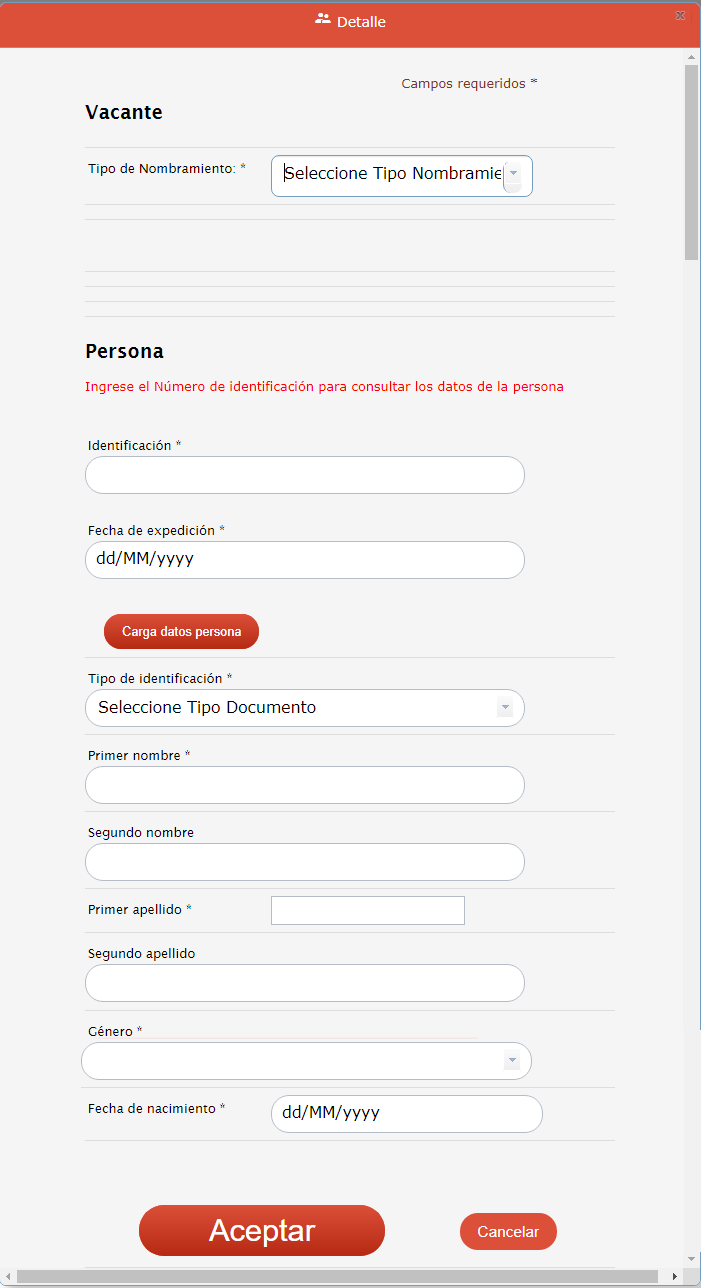This screenshot has width=701, height=1288.
Task: Click the vertical scrollbar thumb
Action: pyautogui.click(x=691, y=160)
